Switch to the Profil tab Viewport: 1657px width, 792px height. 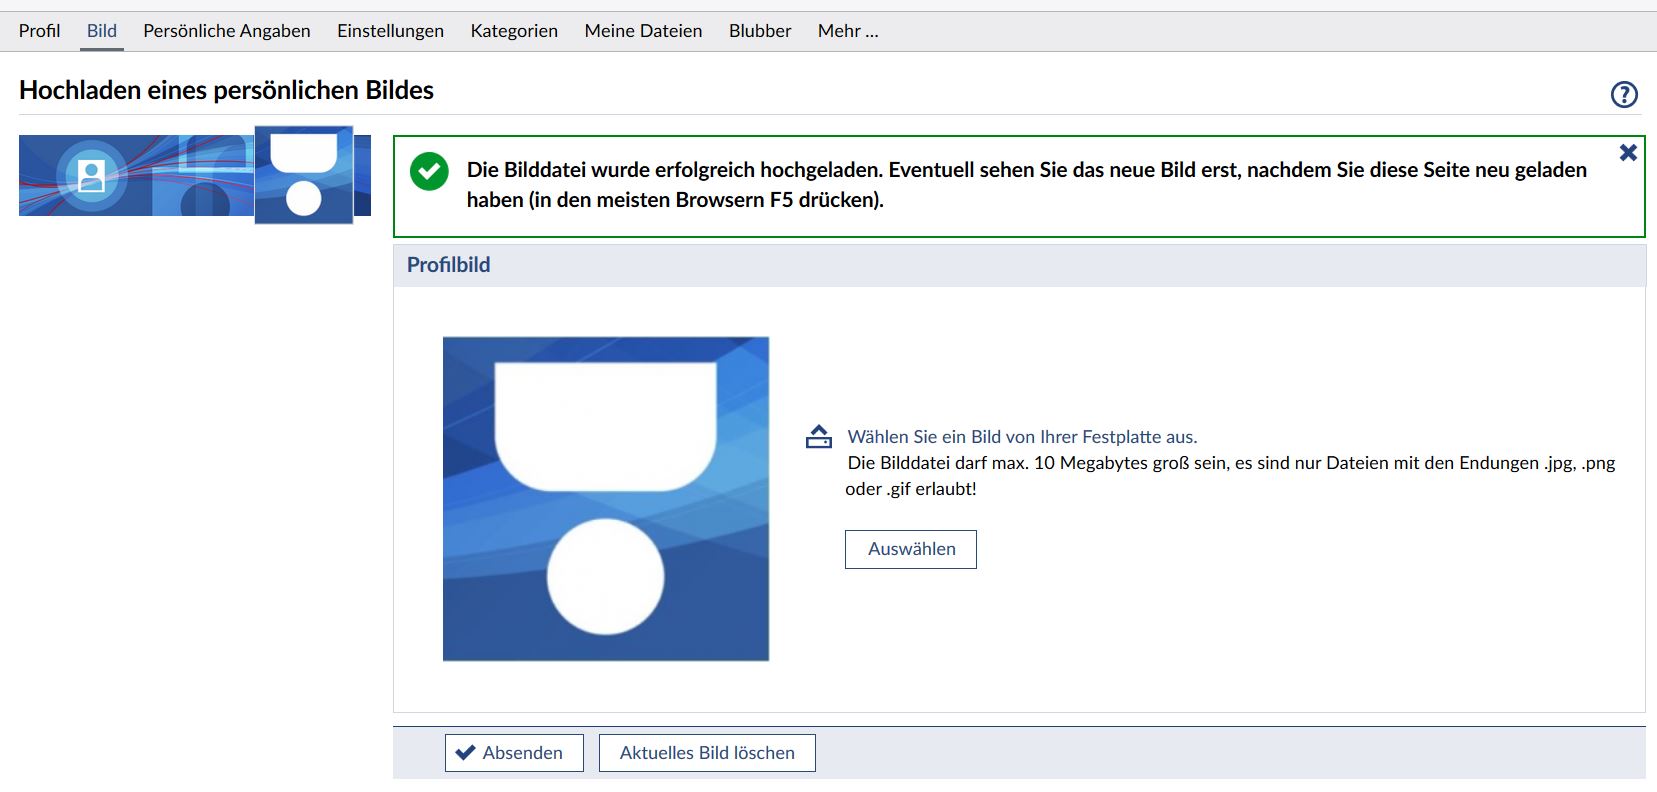point(39,31)
